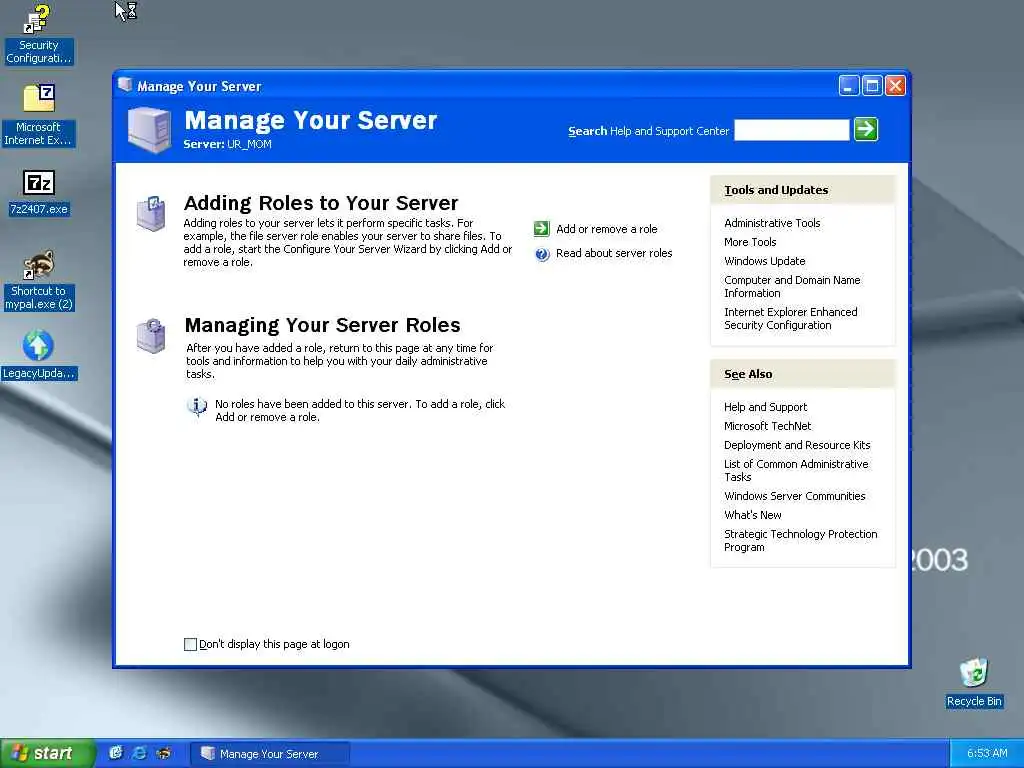Focus the Help and Support search field
The image size is (1024, 768).
(x=792, y=130)
